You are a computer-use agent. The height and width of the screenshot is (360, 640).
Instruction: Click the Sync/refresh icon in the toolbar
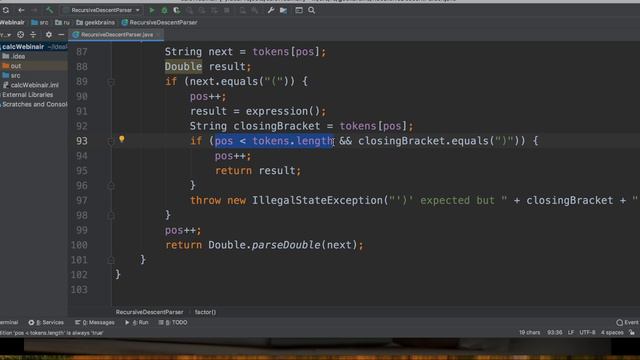pyautogui.click(x=6, y=10)
